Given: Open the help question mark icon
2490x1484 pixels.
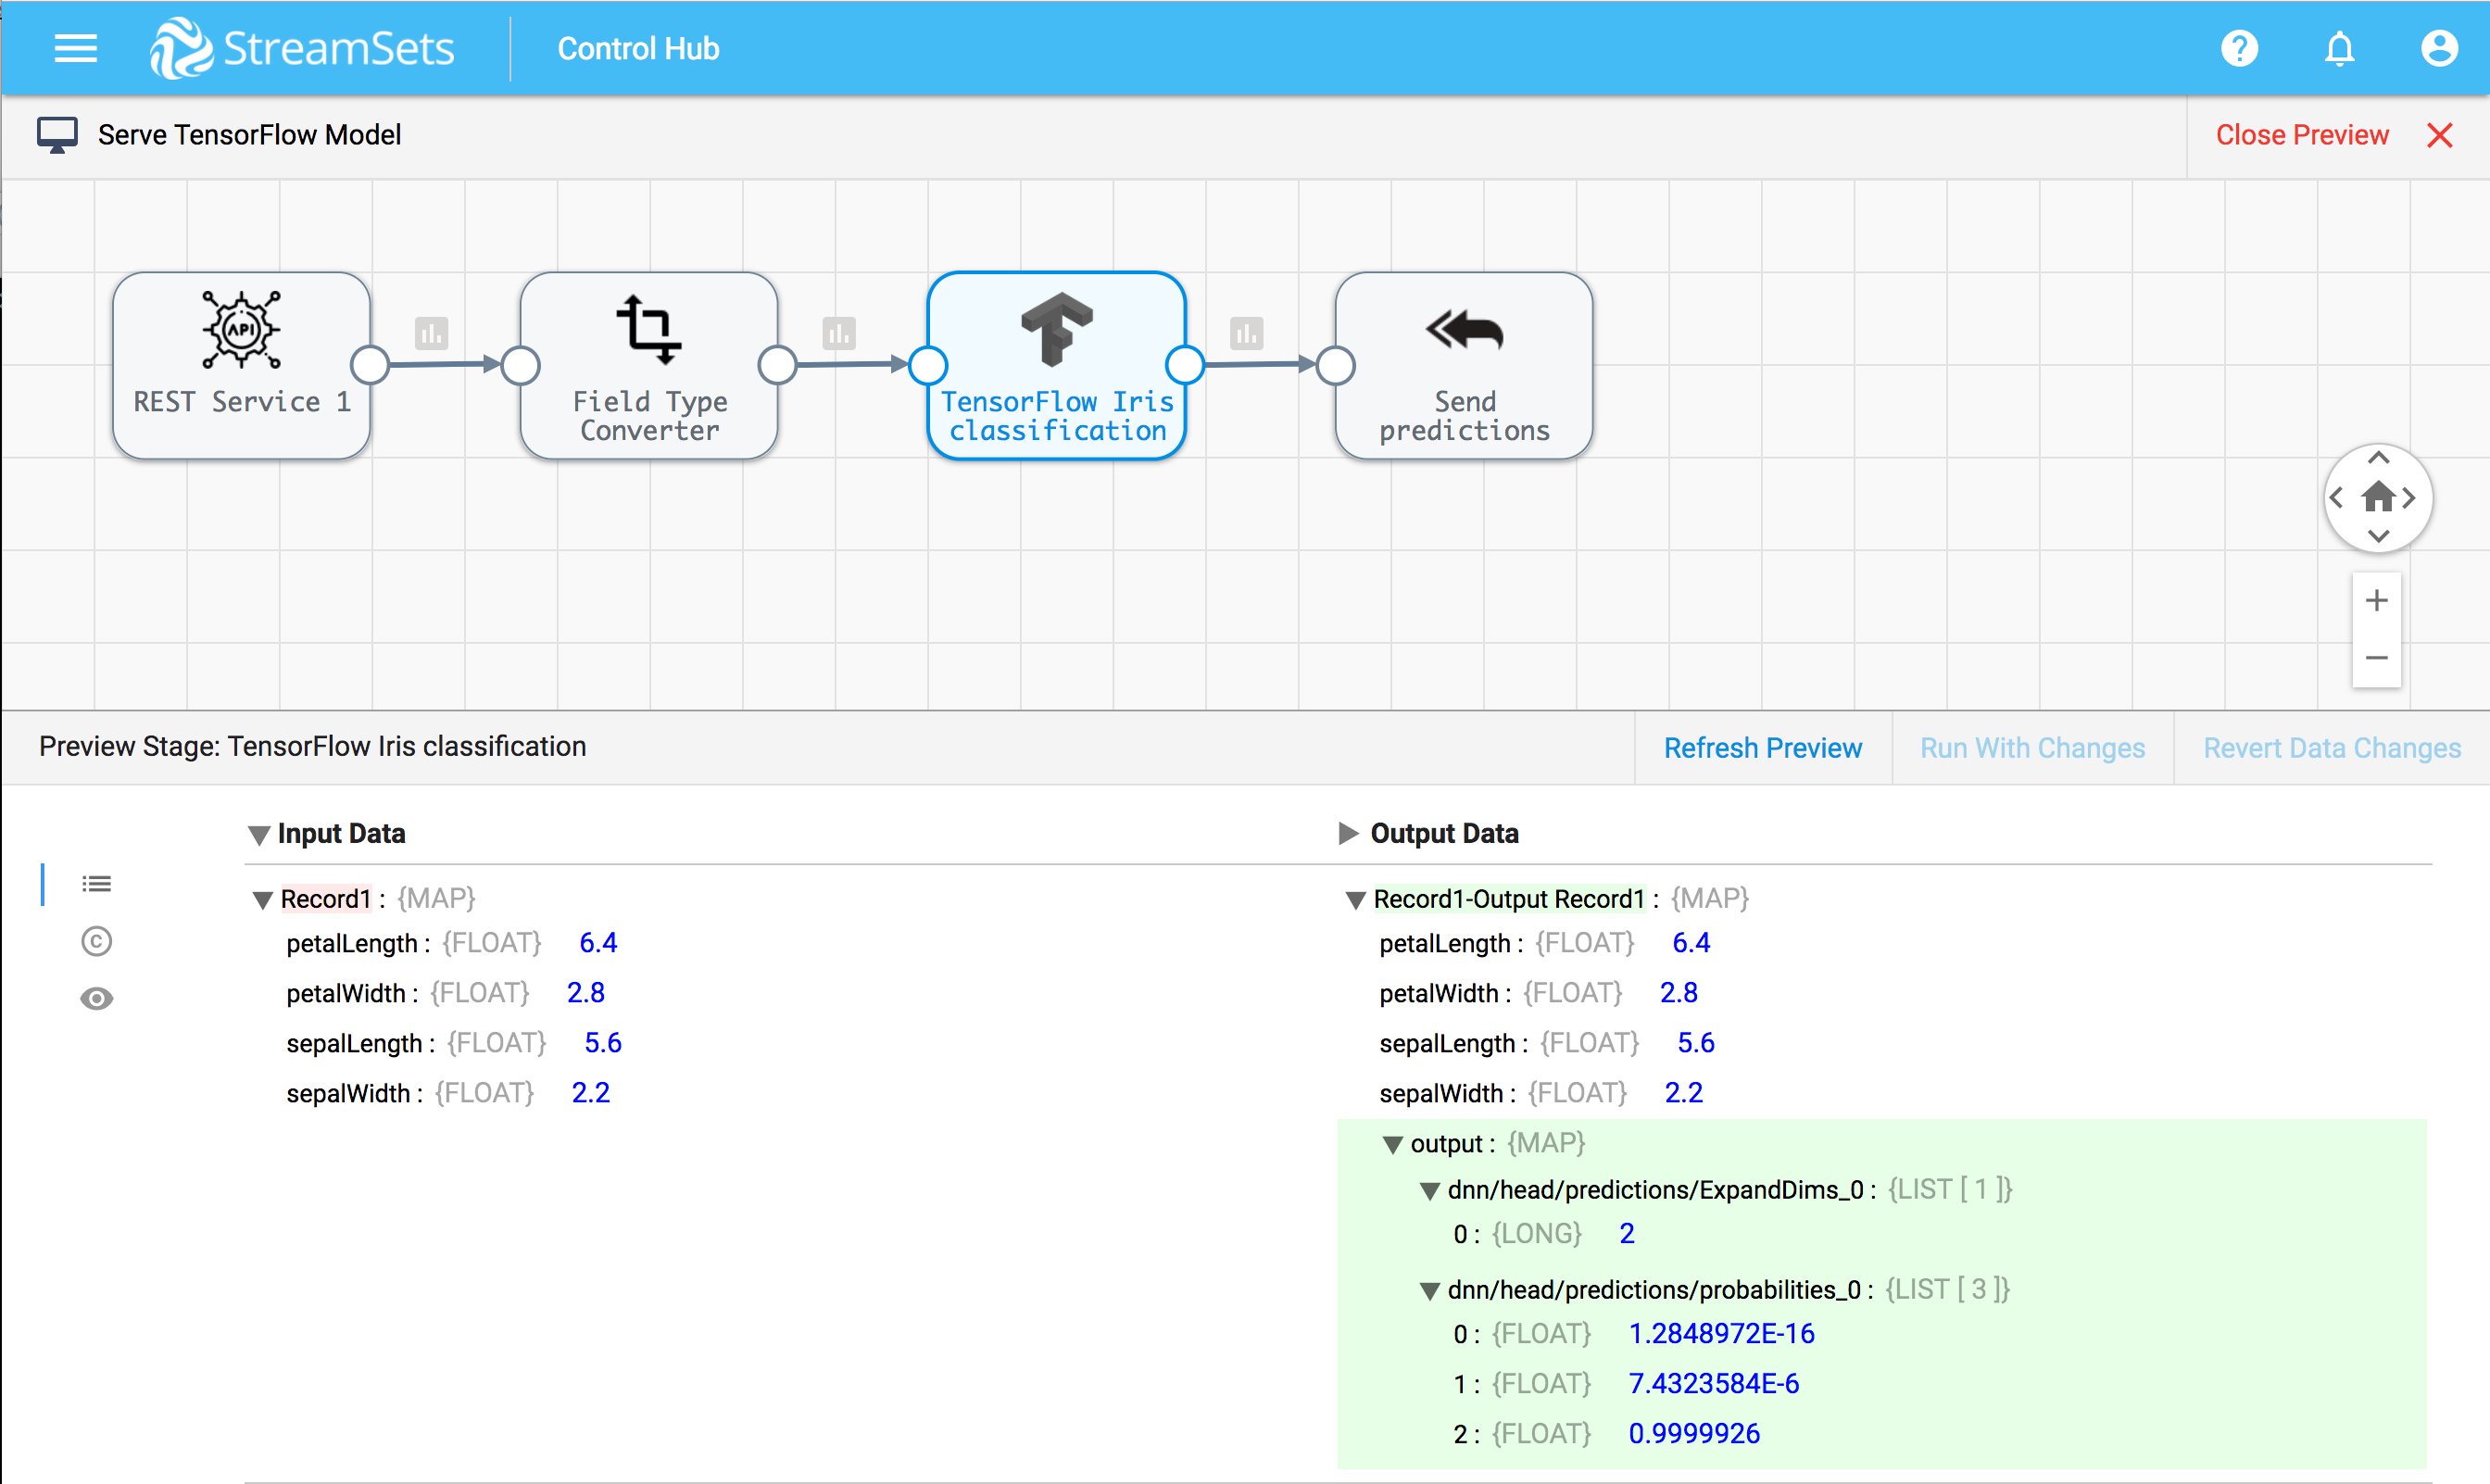Looking at the screenshot, I should [2239, 48].
